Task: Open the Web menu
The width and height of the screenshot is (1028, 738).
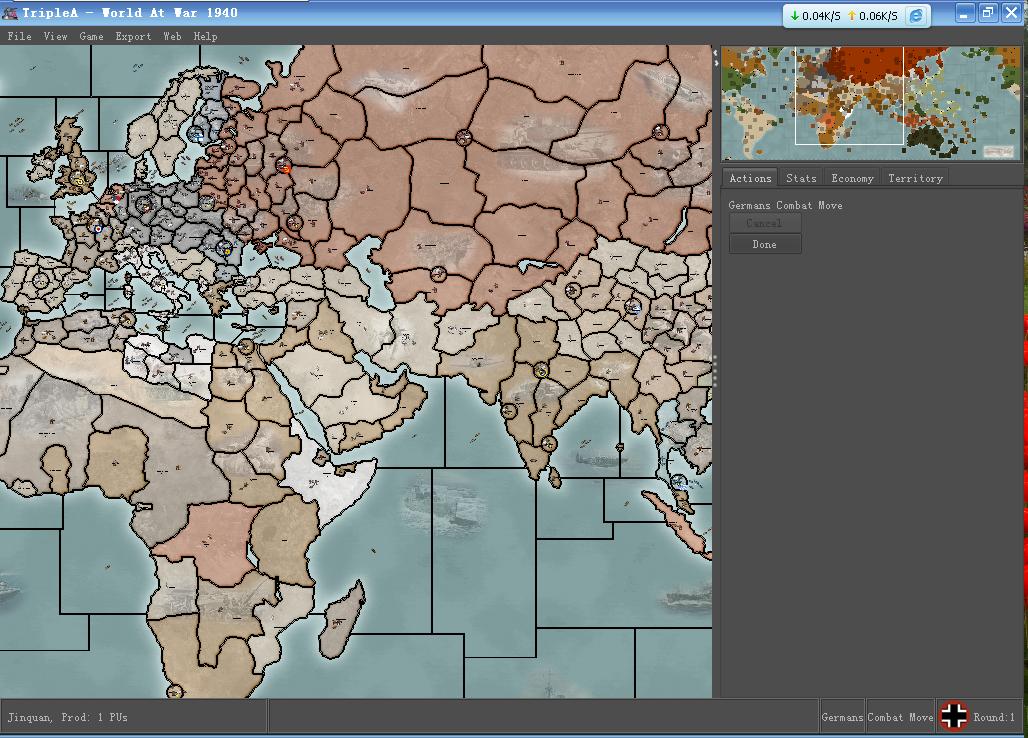Action: click(x=172, y=37)
